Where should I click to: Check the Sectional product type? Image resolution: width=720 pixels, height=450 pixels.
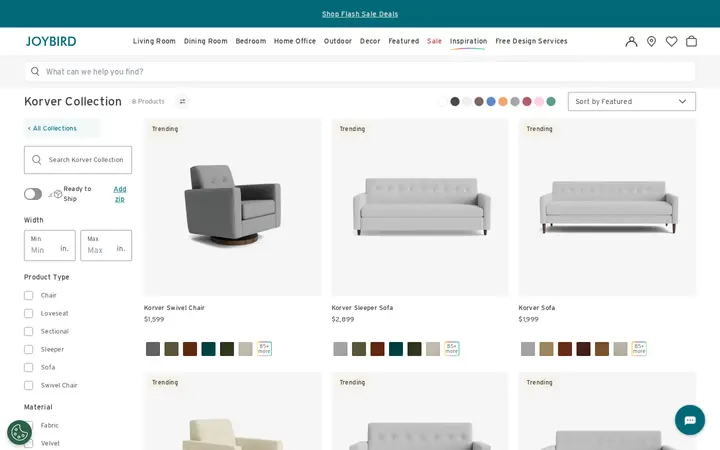click(28, 331)
